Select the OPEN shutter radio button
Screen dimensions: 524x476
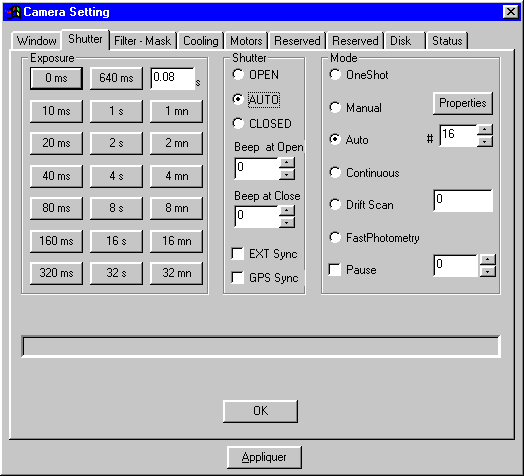[x=238, y=75]
